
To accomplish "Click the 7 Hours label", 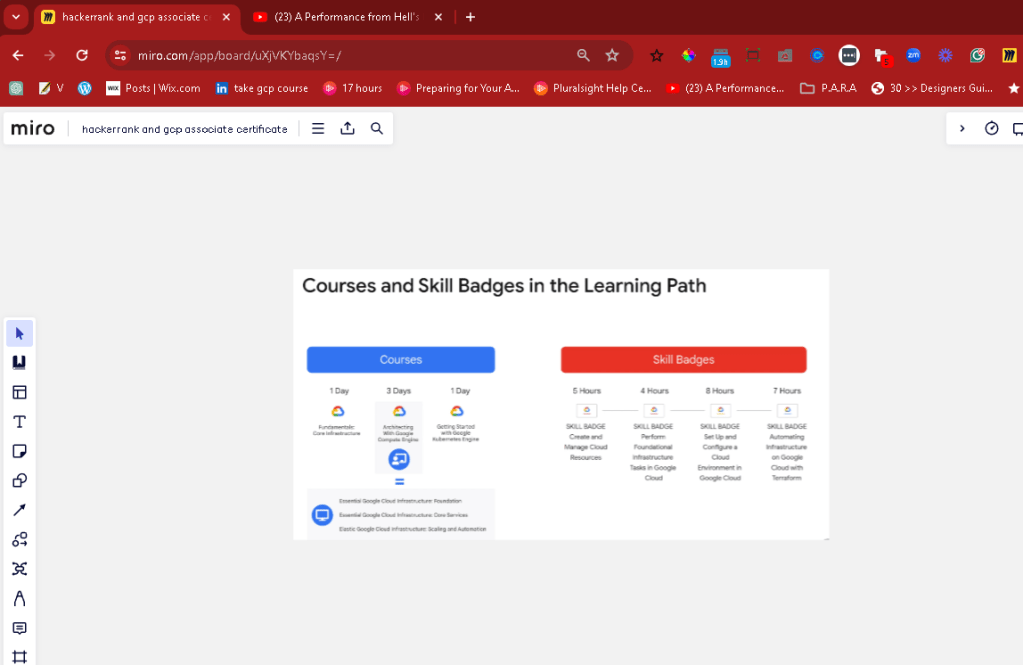I will click(787, 391).
